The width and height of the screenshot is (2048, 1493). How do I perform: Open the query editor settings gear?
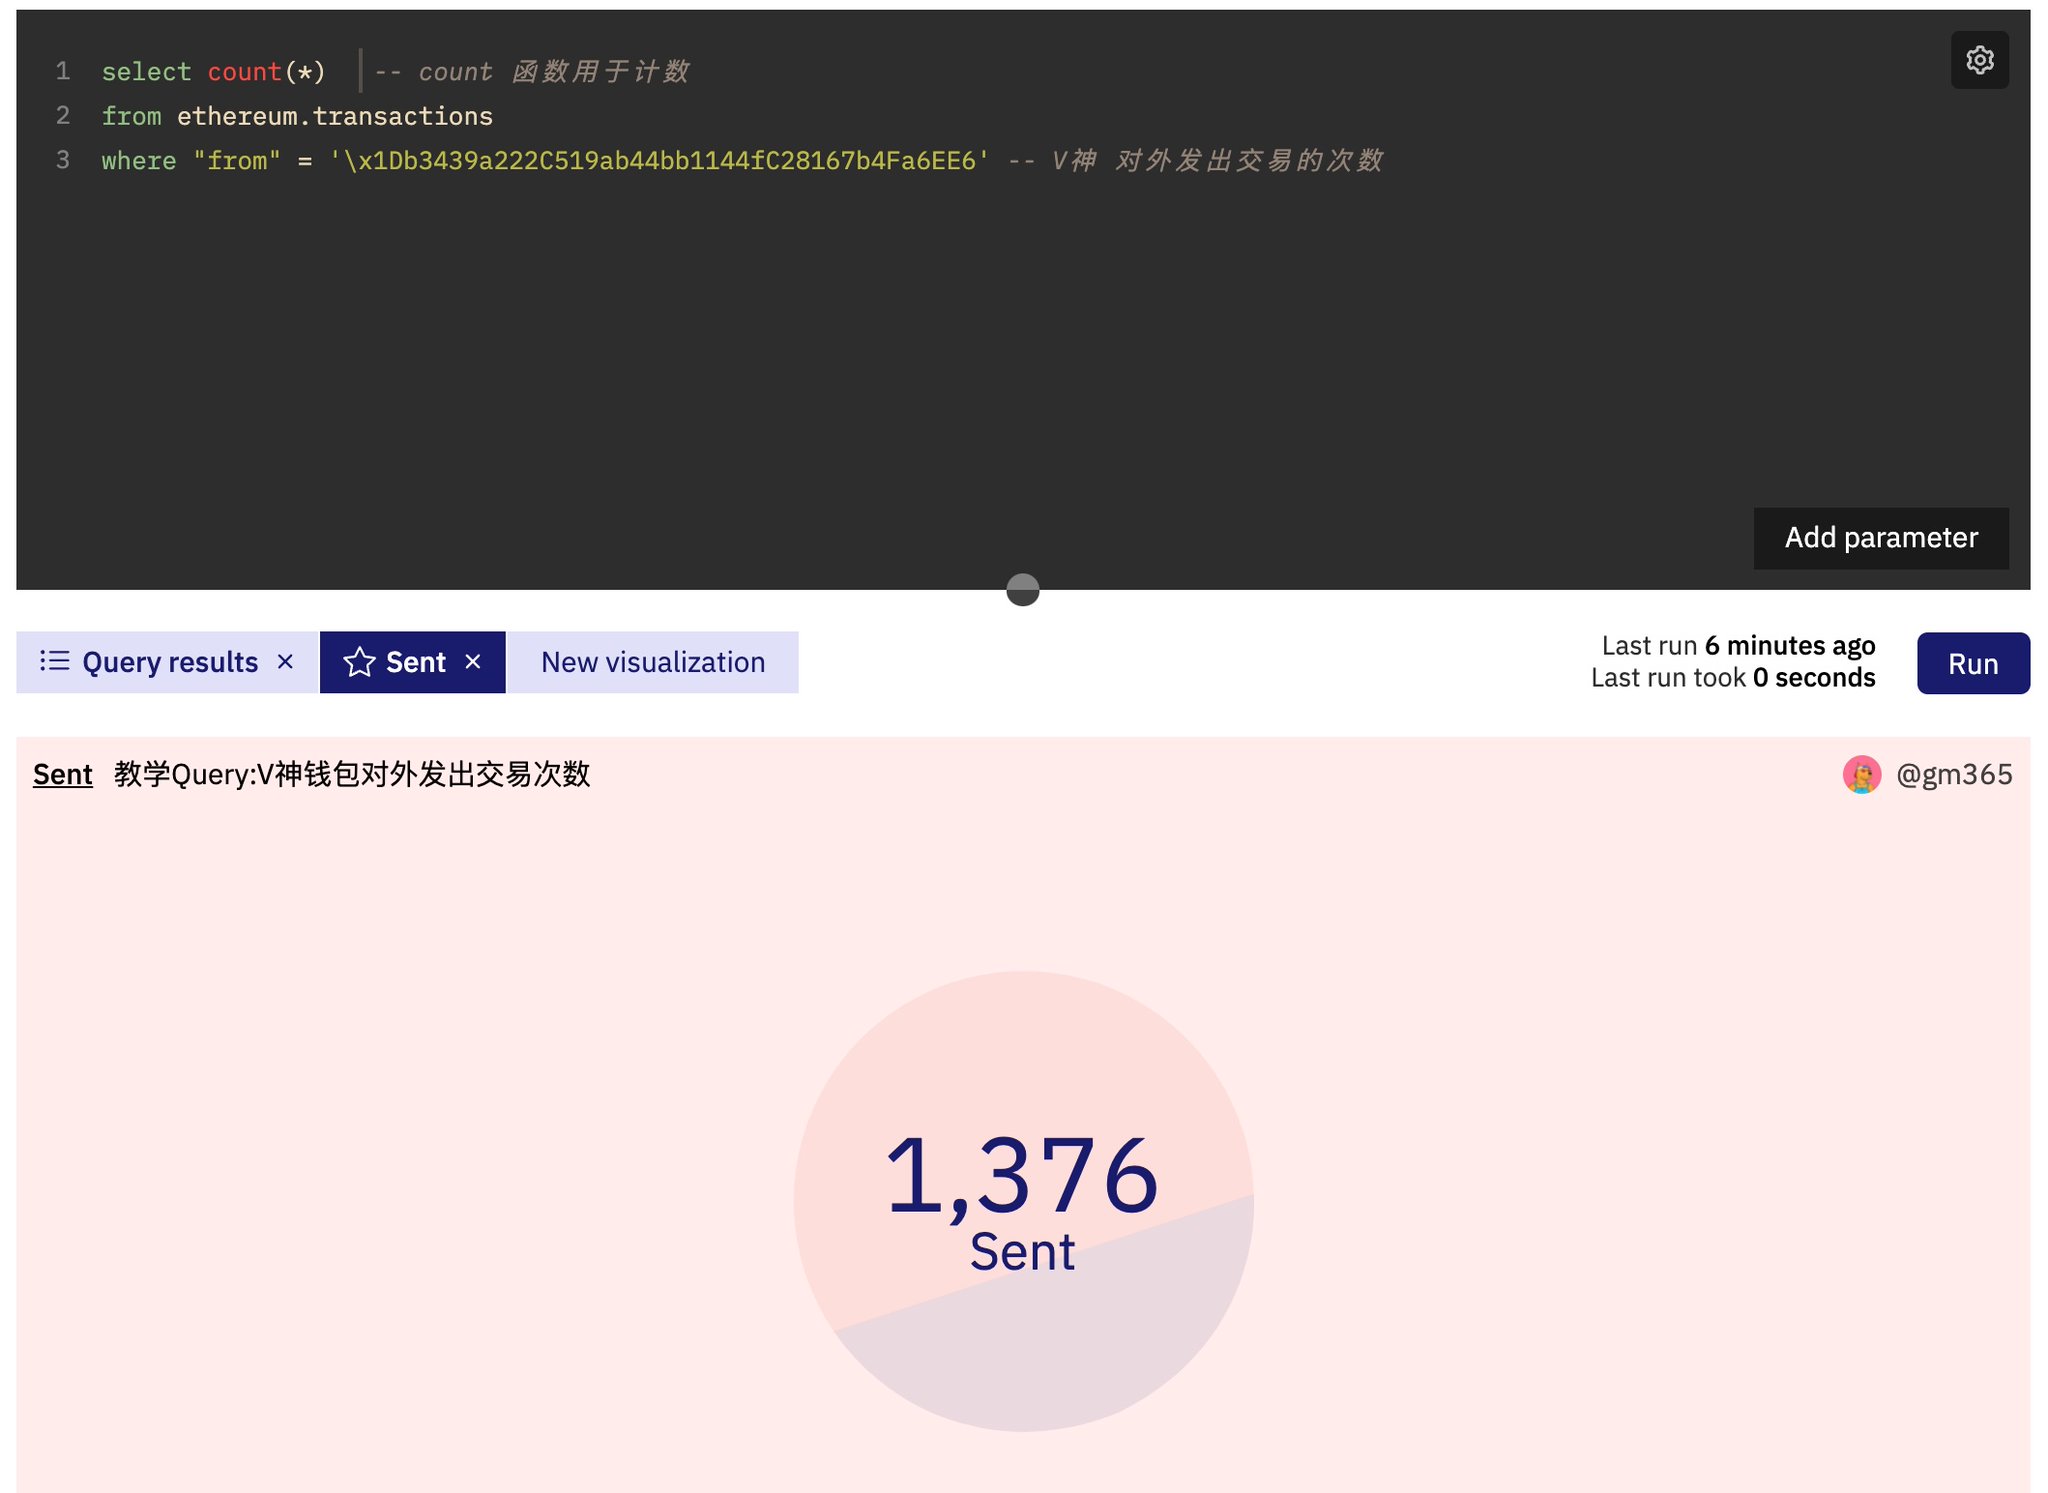click(1979, 60)
